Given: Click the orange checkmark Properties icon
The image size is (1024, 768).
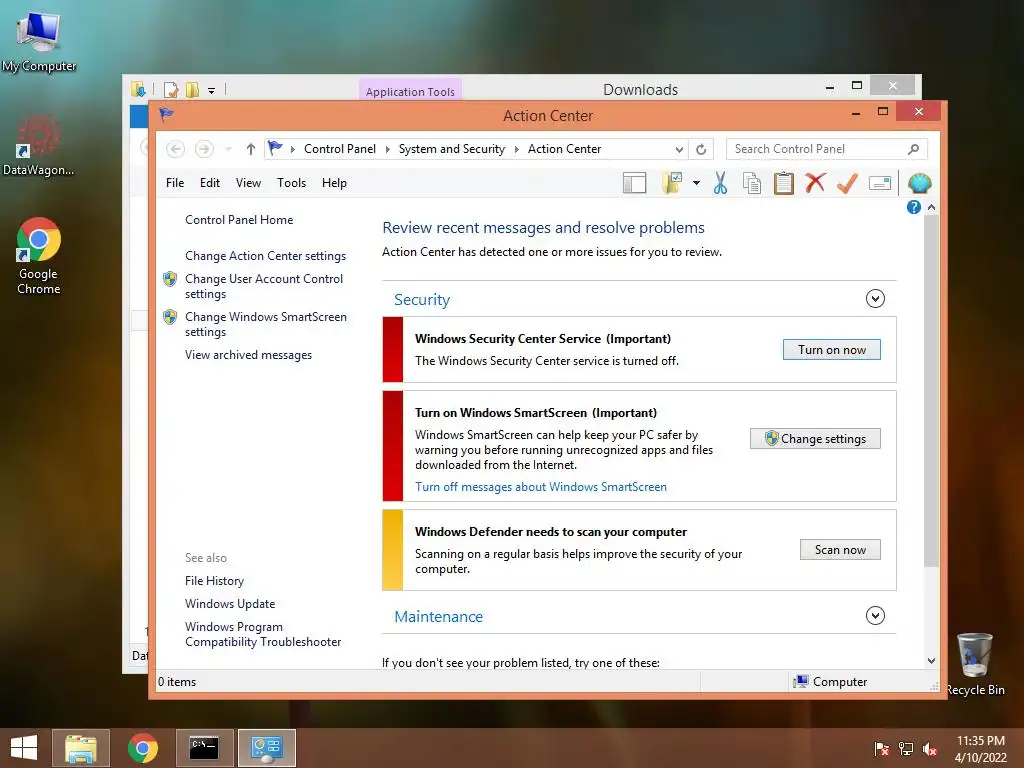Looking at the screenshot, I should (x=847, y=184).
